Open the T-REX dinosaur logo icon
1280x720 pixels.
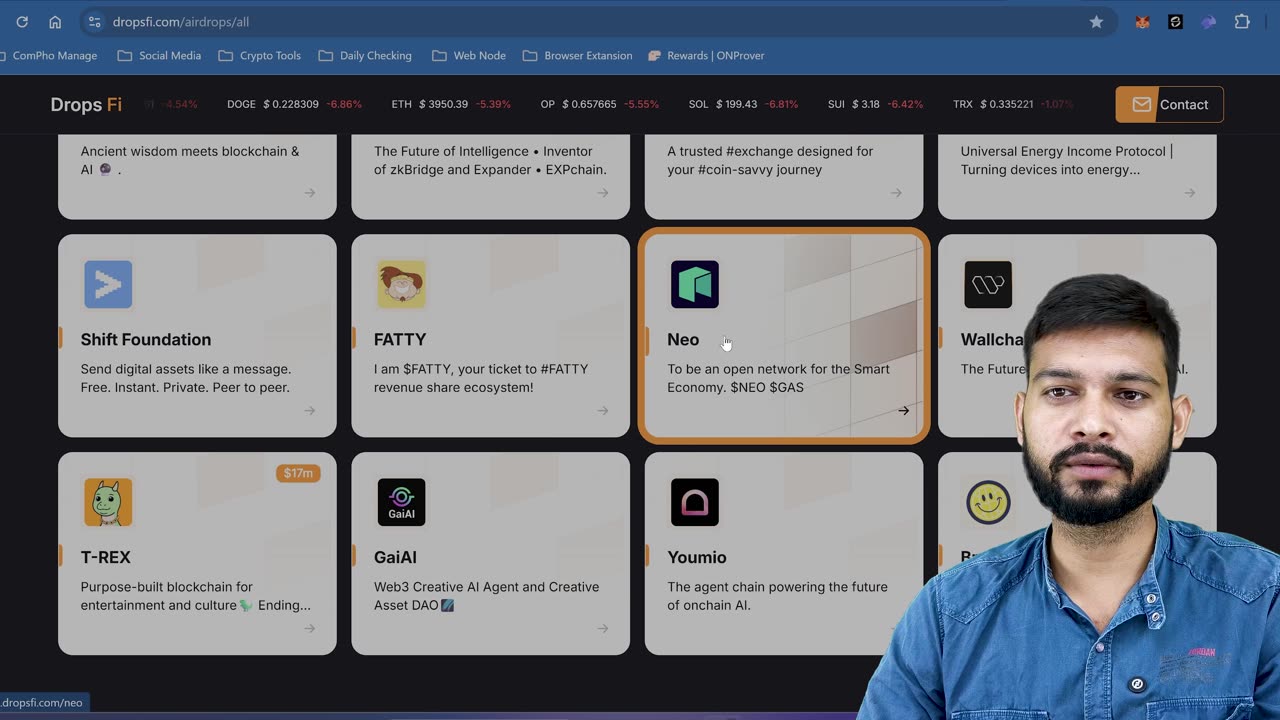[x=108, y=502]
